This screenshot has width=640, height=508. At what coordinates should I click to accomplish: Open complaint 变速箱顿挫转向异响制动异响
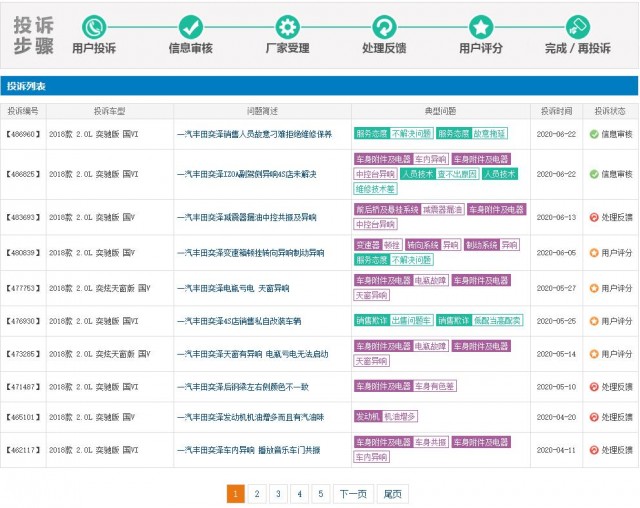251,253
